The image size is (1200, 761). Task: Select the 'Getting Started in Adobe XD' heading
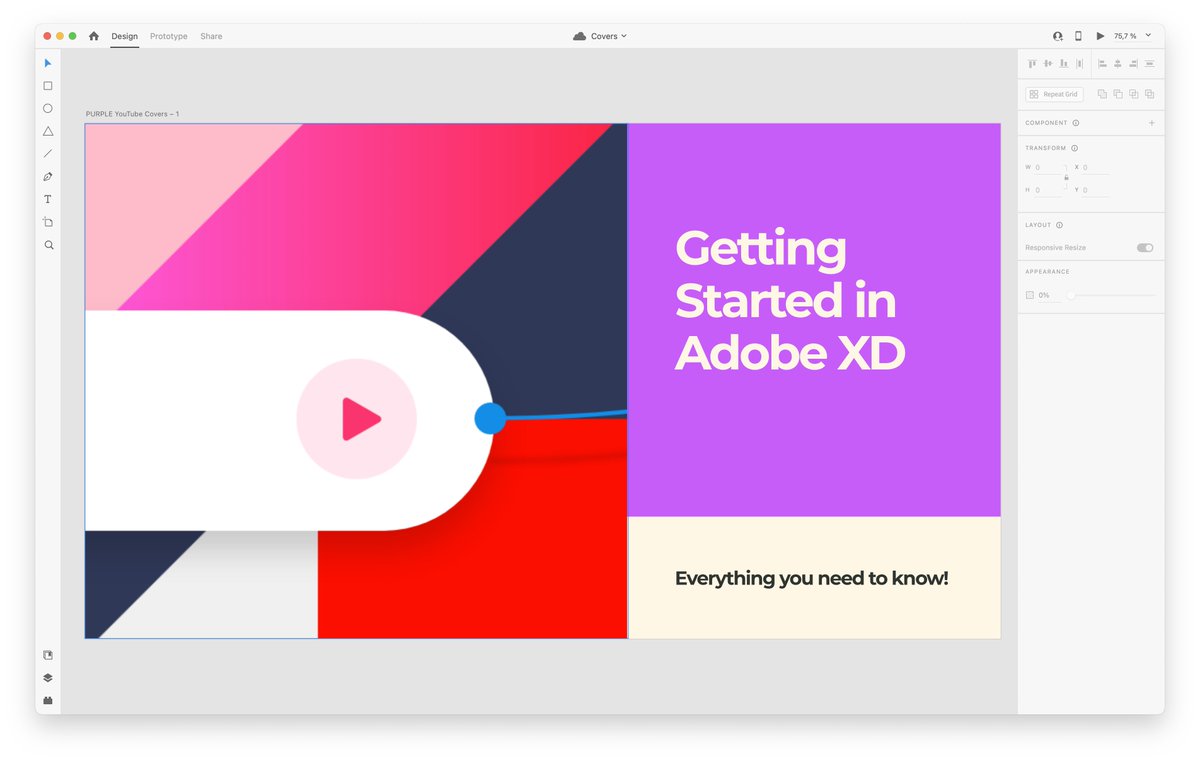[x=790, y=300]
